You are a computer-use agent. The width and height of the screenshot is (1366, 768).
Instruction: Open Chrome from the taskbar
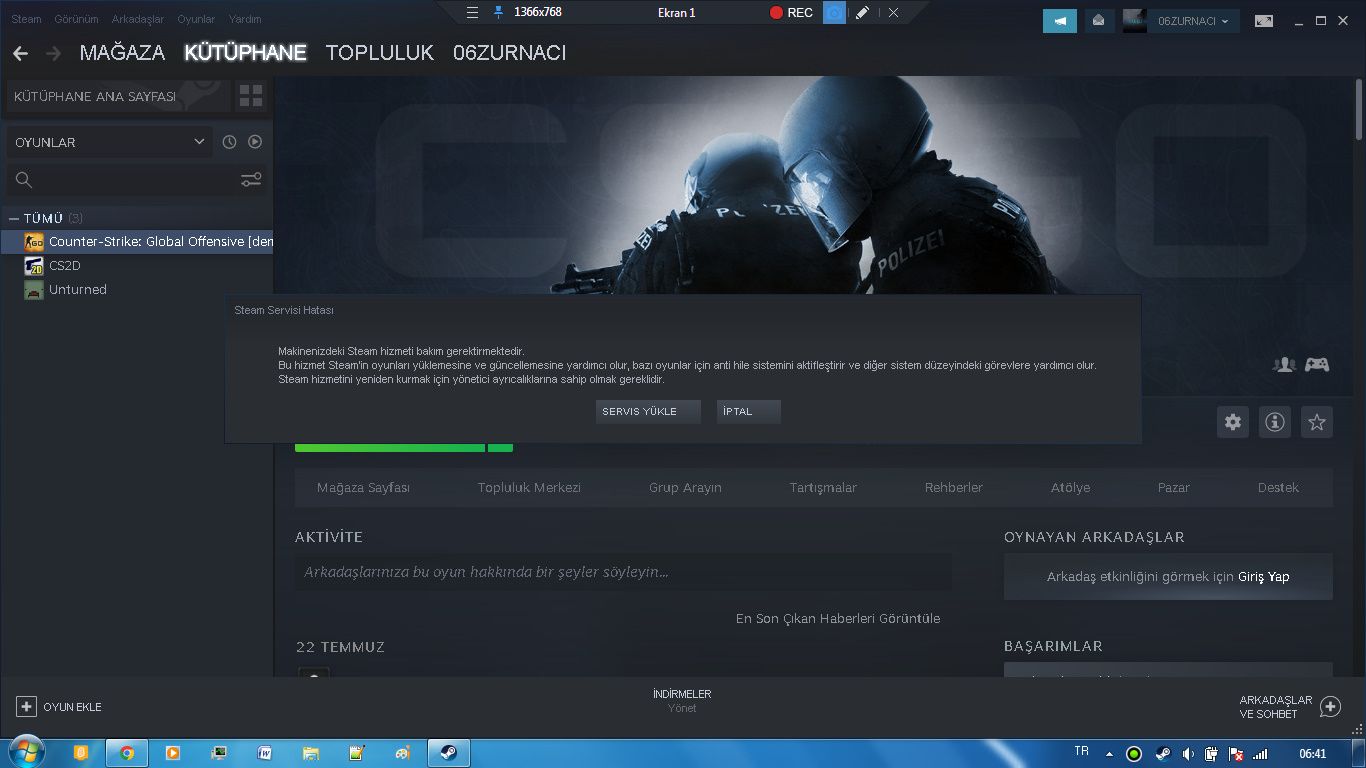click(x=127, y=753)
